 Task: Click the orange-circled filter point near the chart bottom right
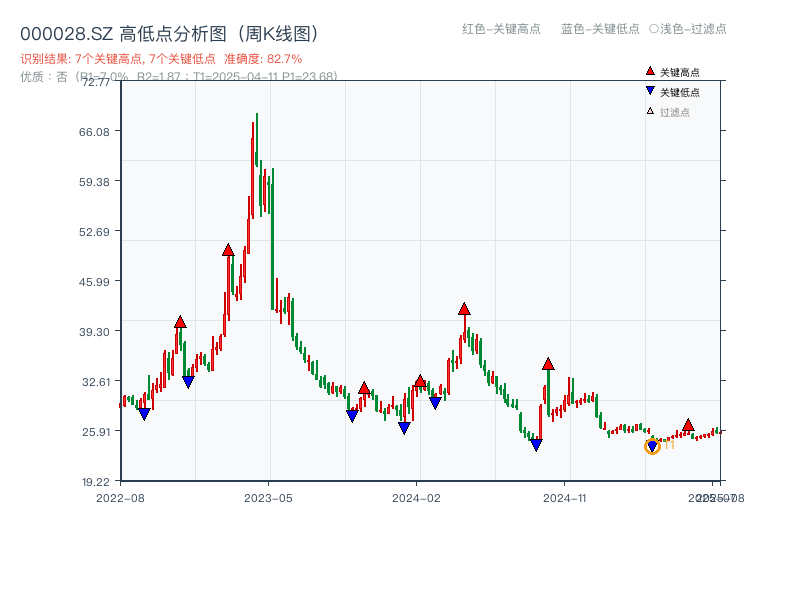pyautogui.click(x=650, y=448)
